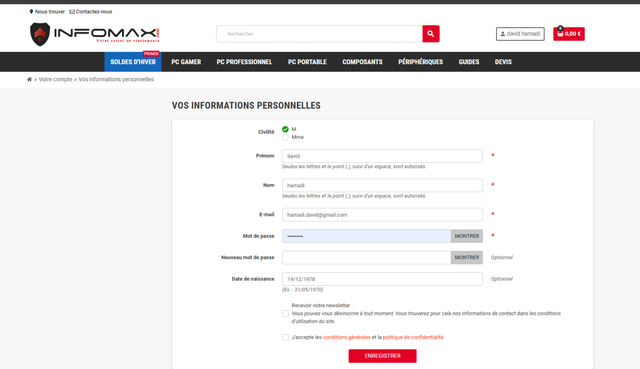Click the Prénom field containing david
Screen dimensions: 640x369
[x=382, y=156]
